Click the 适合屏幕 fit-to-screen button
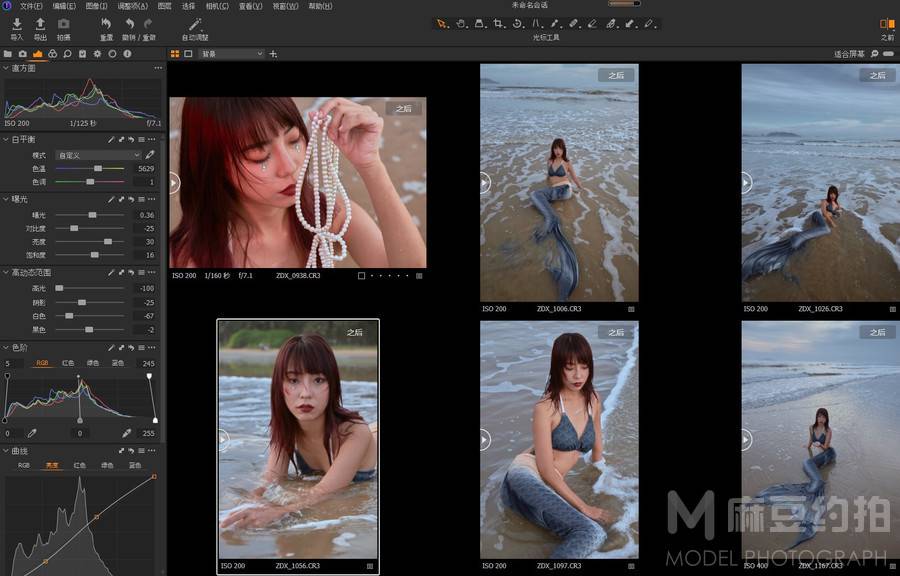 pos(849,54)
